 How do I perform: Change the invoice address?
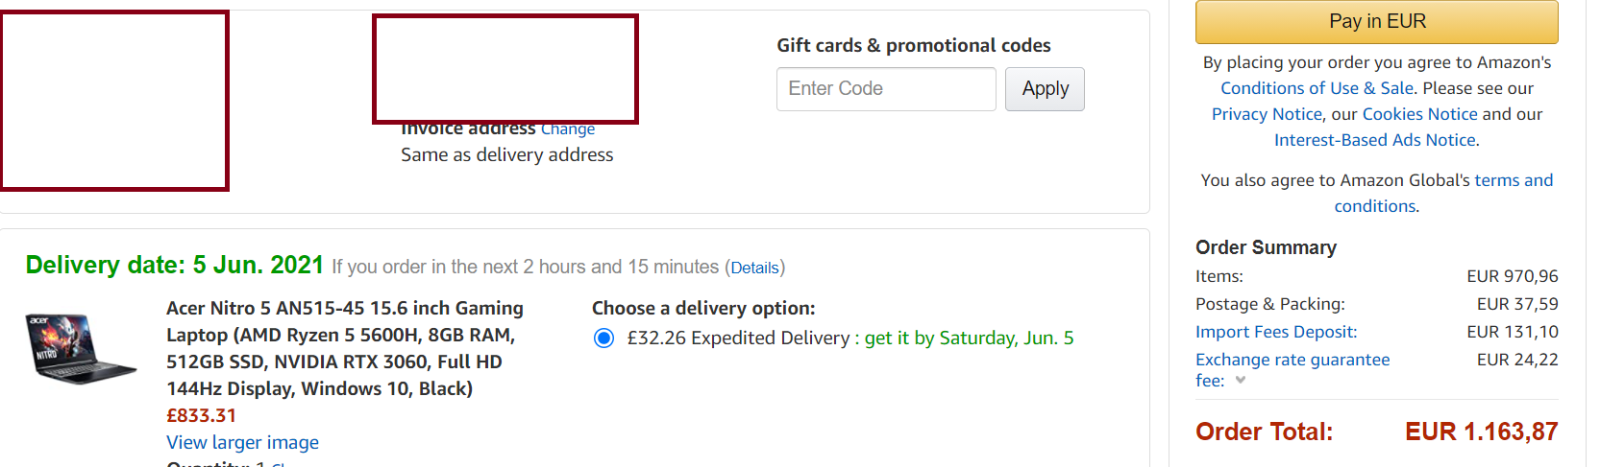[x=568, y=129]
